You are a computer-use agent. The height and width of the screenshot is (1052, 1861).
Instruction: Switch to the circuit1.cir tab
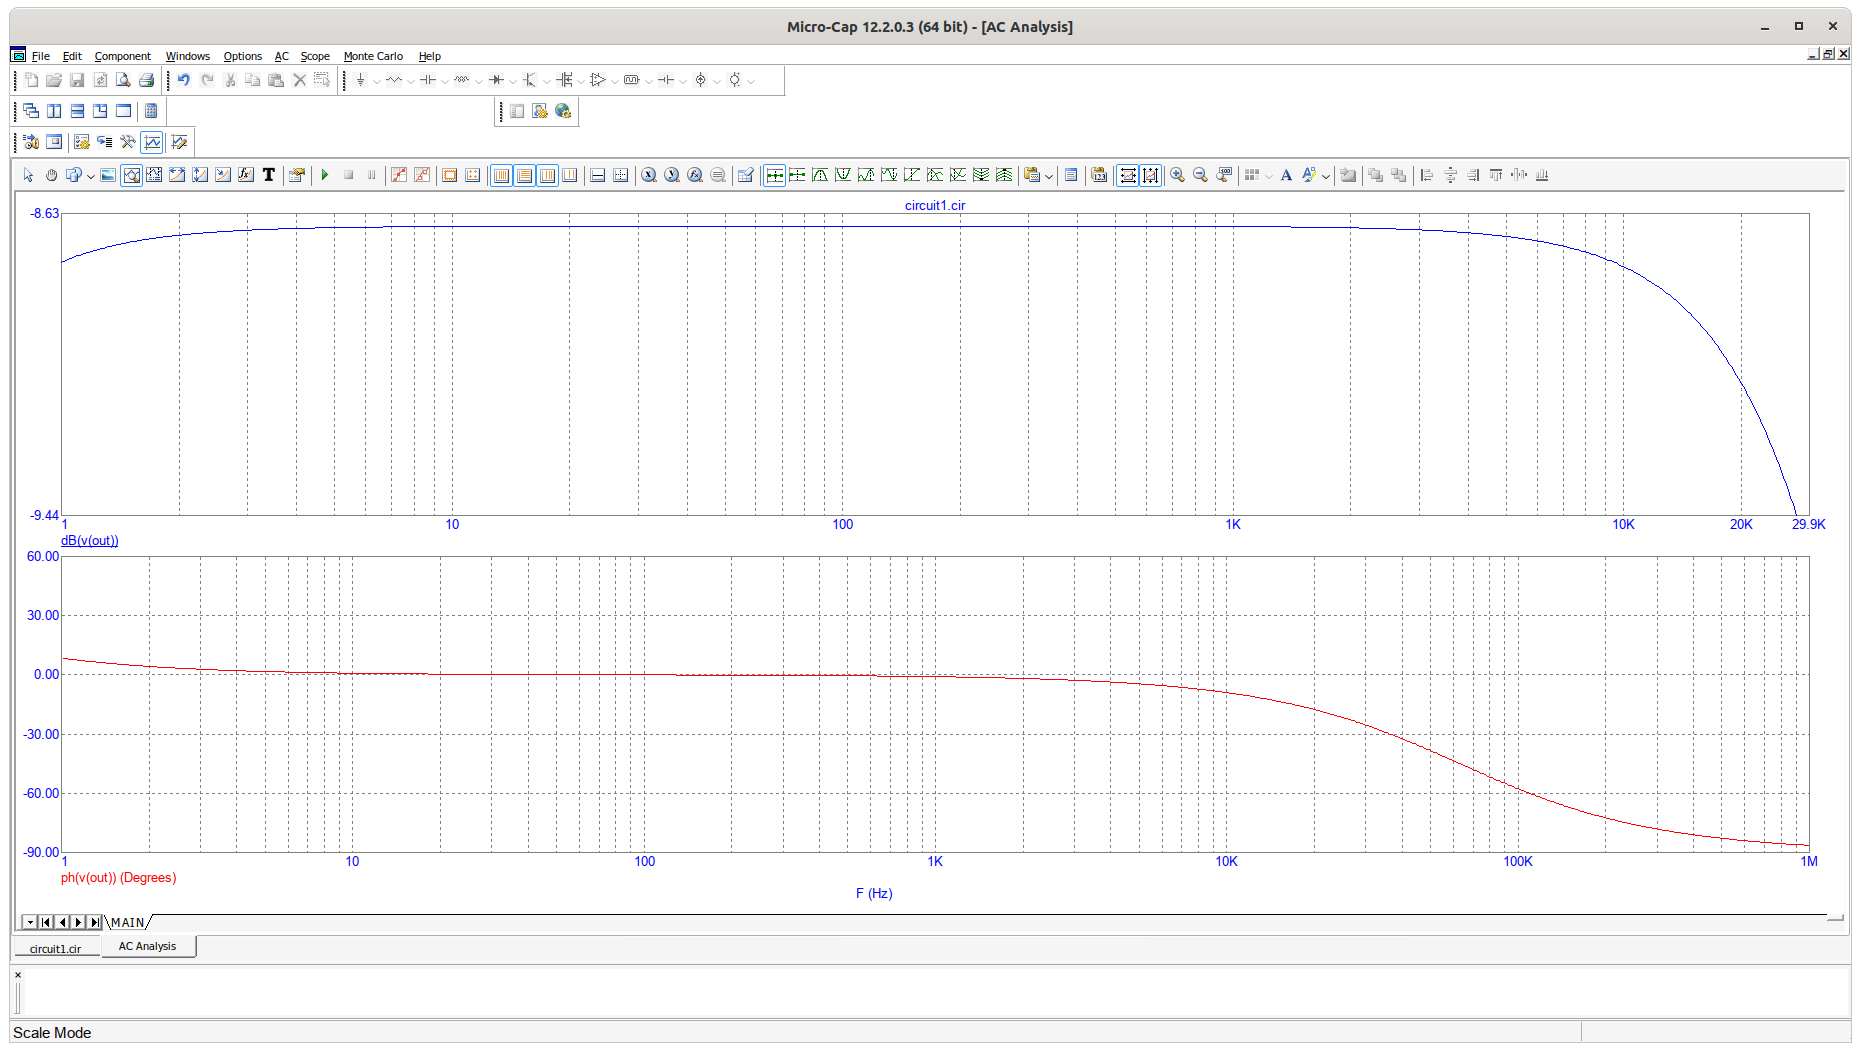coord(56,948)
